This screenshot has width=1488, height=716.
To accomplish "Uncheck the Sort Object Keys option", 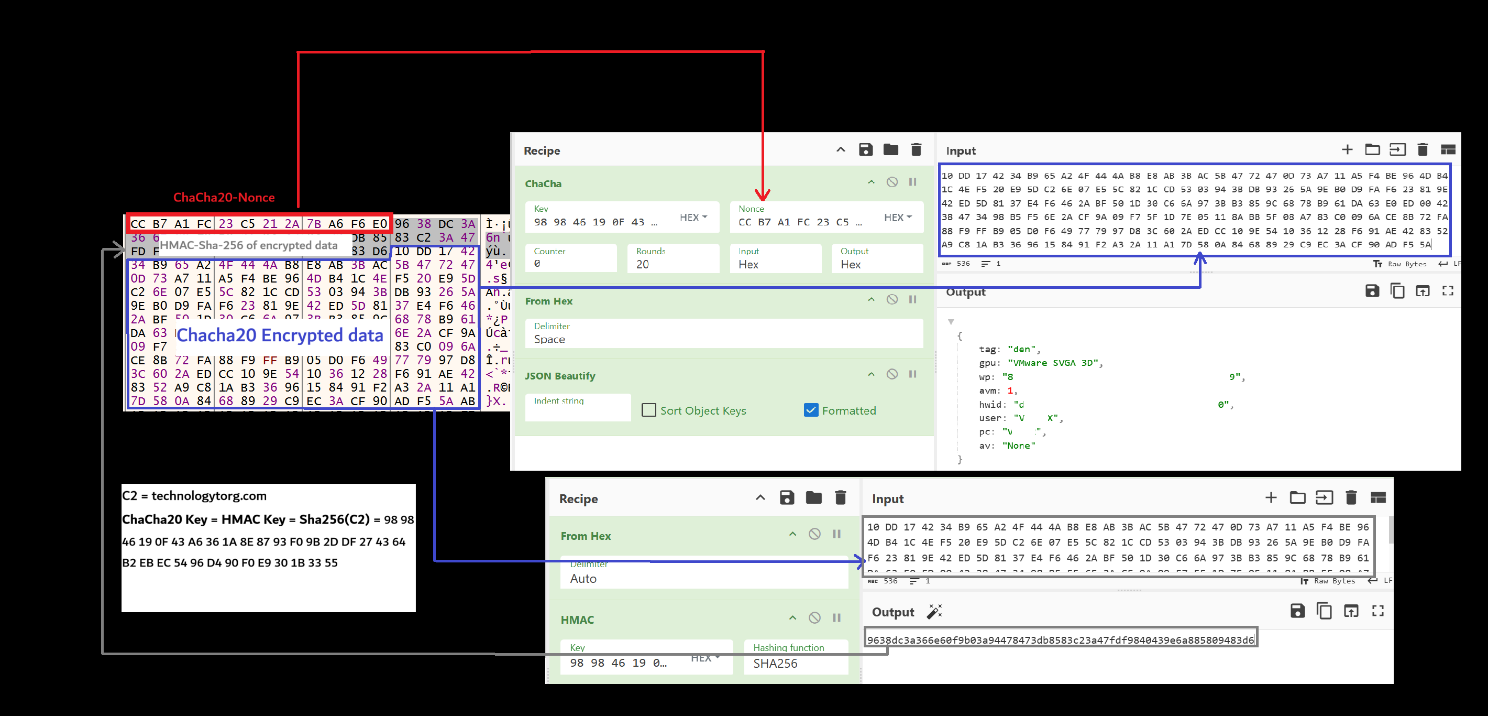I will [649, 410].
